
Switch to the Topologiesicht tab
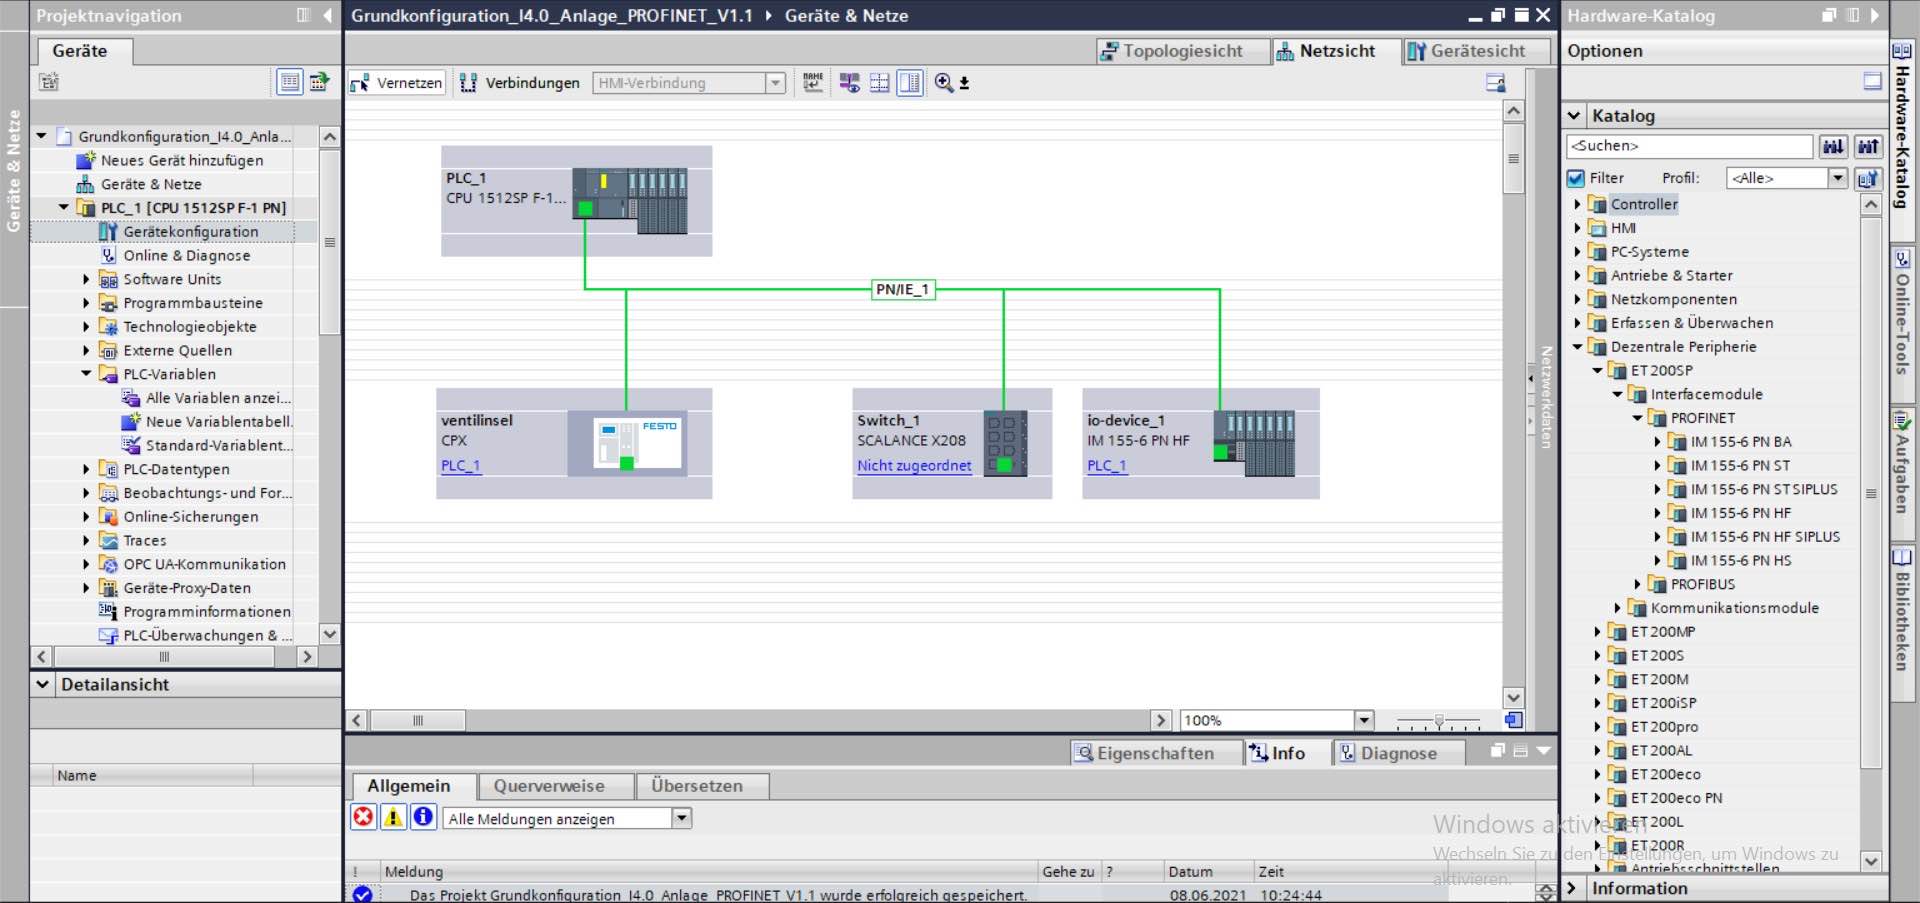tap(1170, 51)
